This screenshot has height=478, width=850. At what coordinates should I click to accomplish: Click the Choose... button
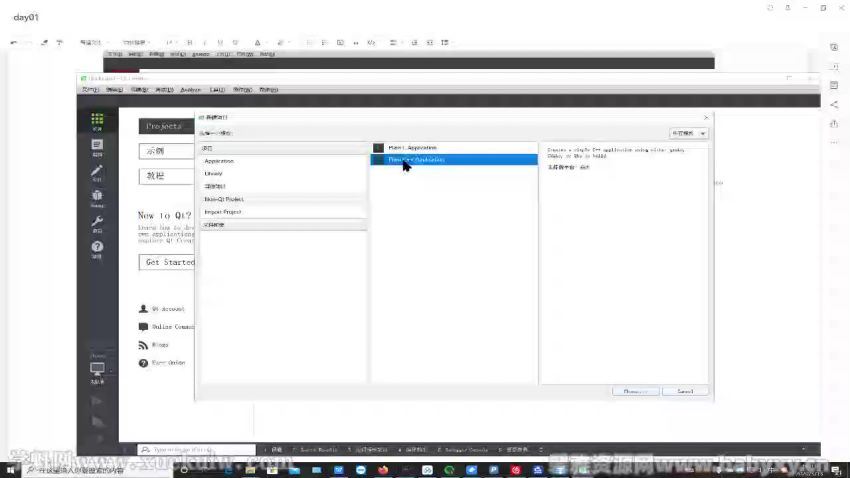[x=635, y=391]
